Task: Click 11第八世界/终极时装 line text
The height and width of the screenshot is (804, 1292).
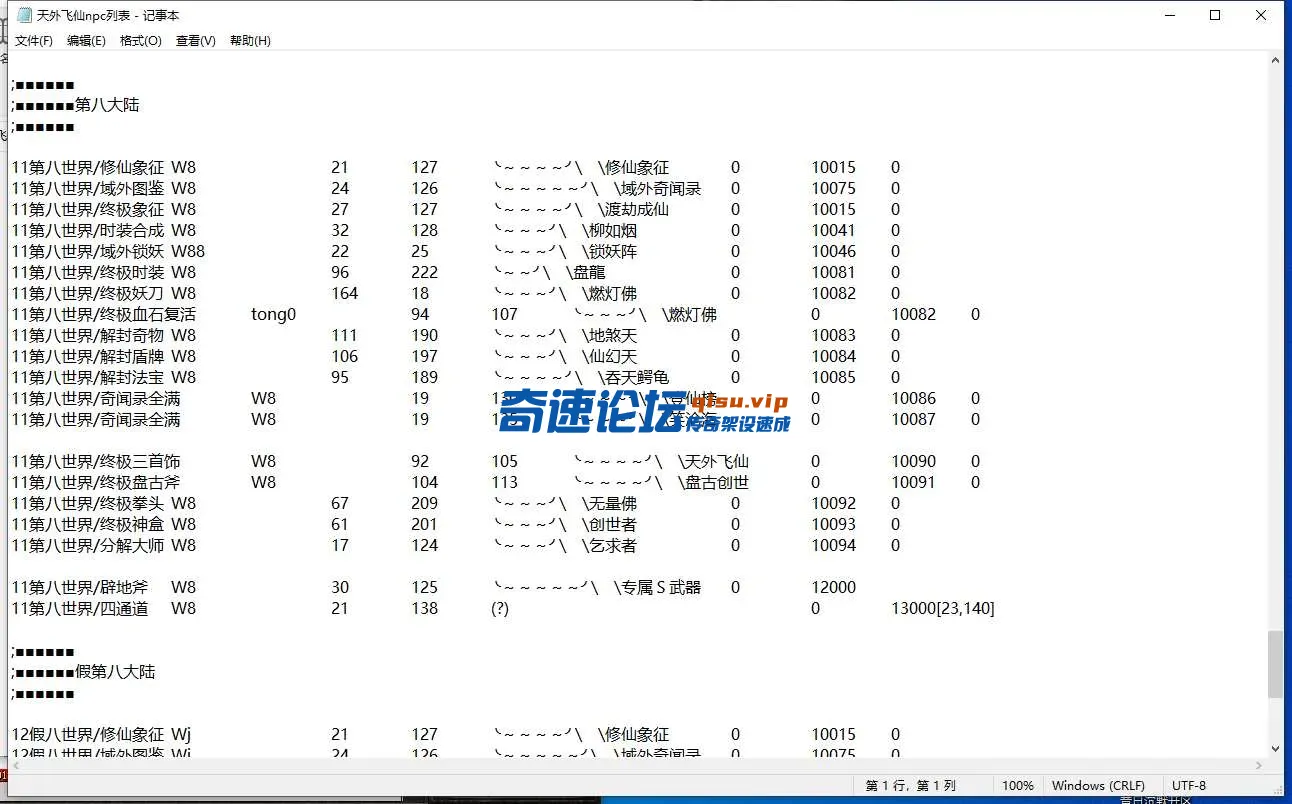Action: click(x=88, y=273)
